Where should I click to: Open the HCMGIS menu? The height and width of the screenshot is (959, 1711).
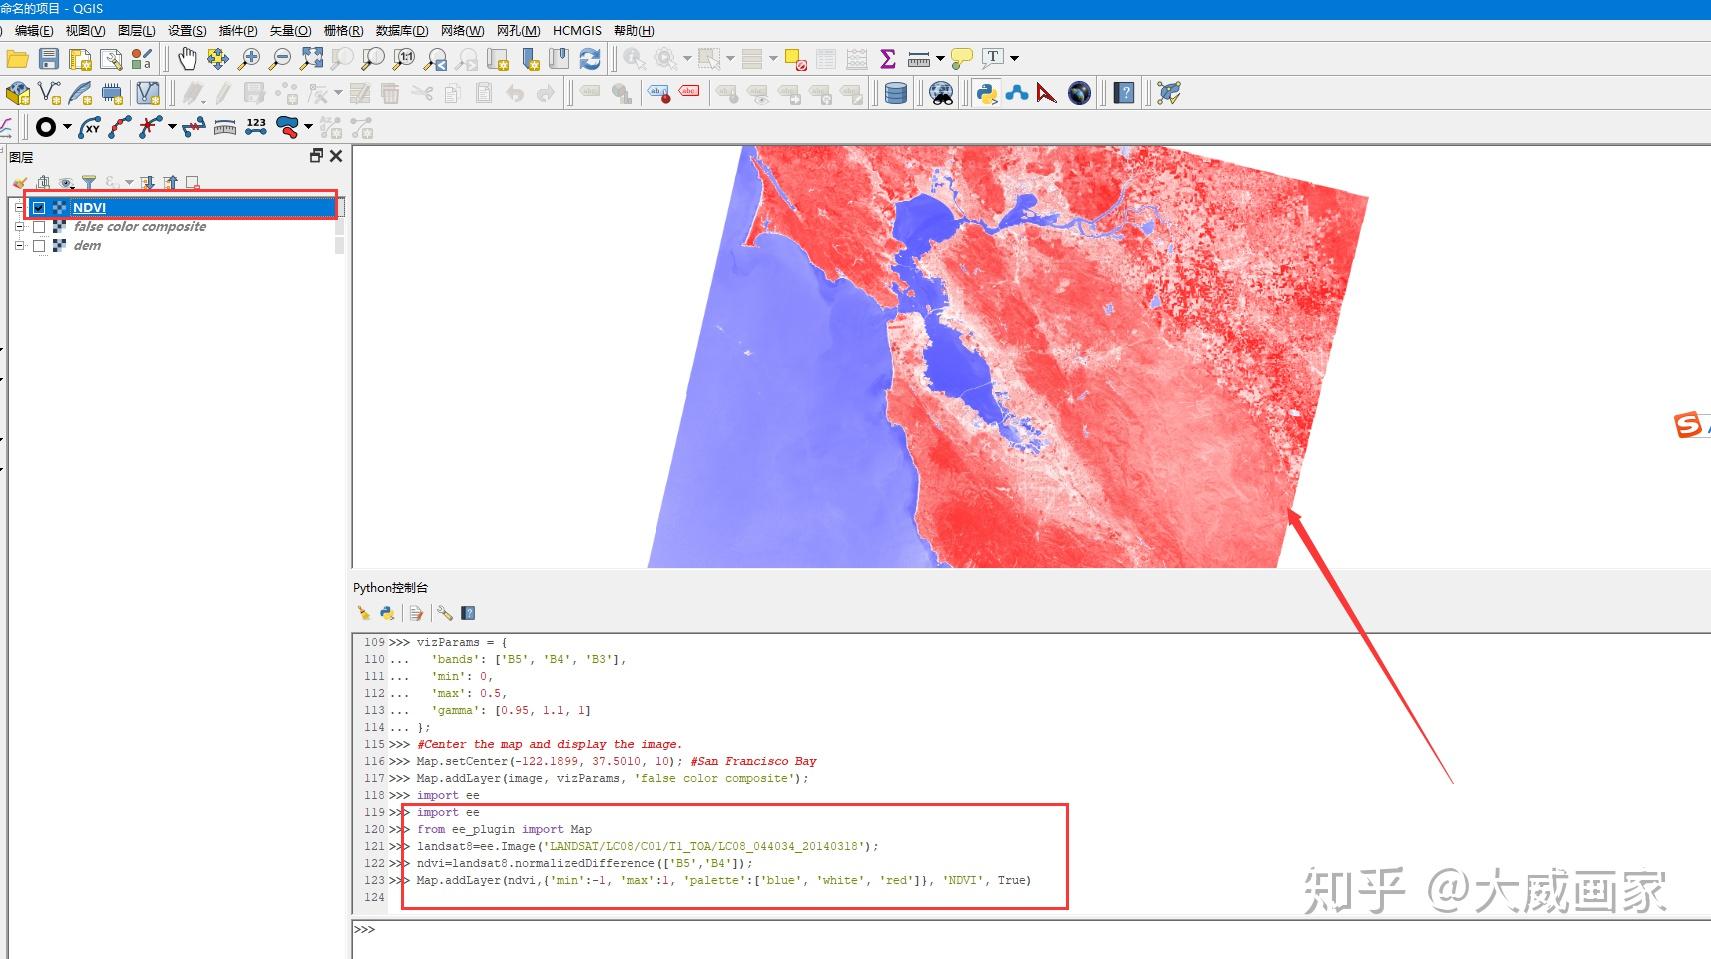(577, 30)
